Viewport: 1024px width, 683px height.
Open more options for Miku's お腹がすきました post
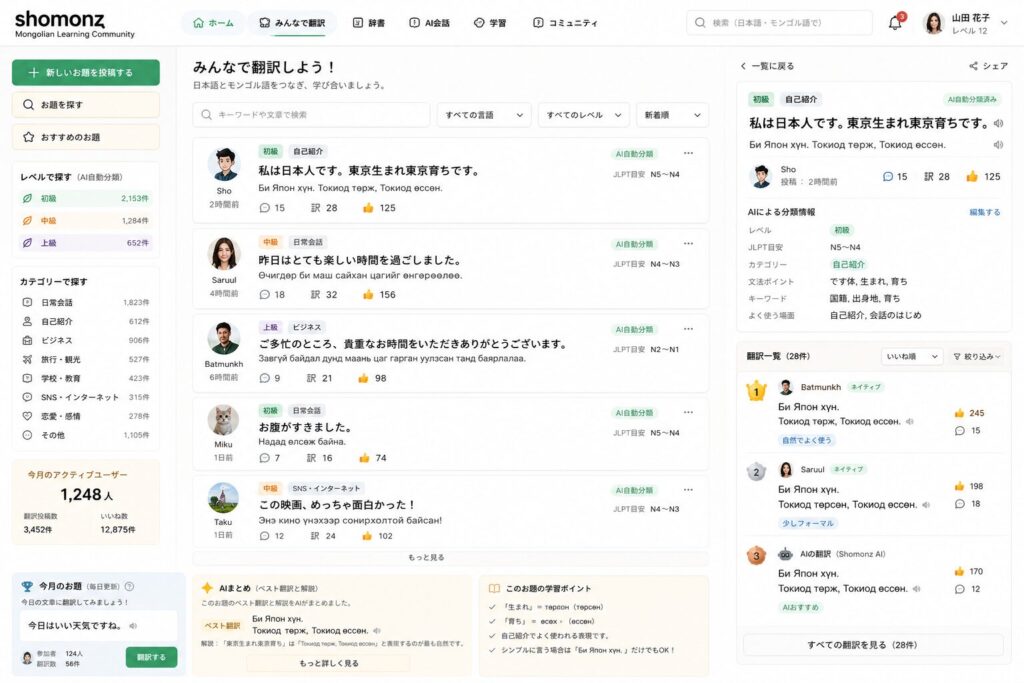pyautogui.click(x=688, y=413)
